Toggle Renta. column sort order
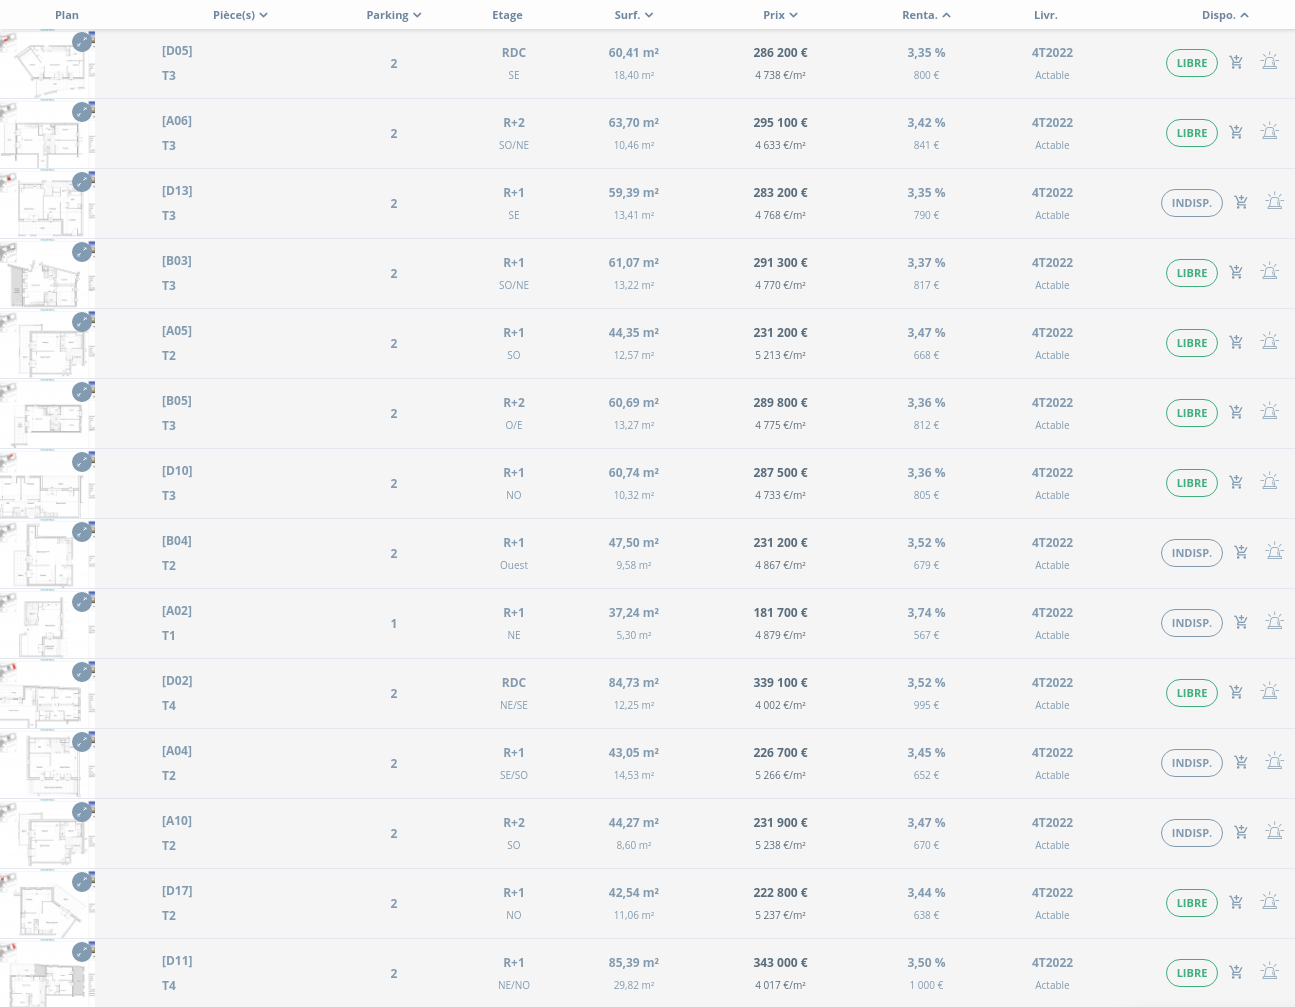This screenshot has width=1295, height=1007. click(x=926, y=15)
